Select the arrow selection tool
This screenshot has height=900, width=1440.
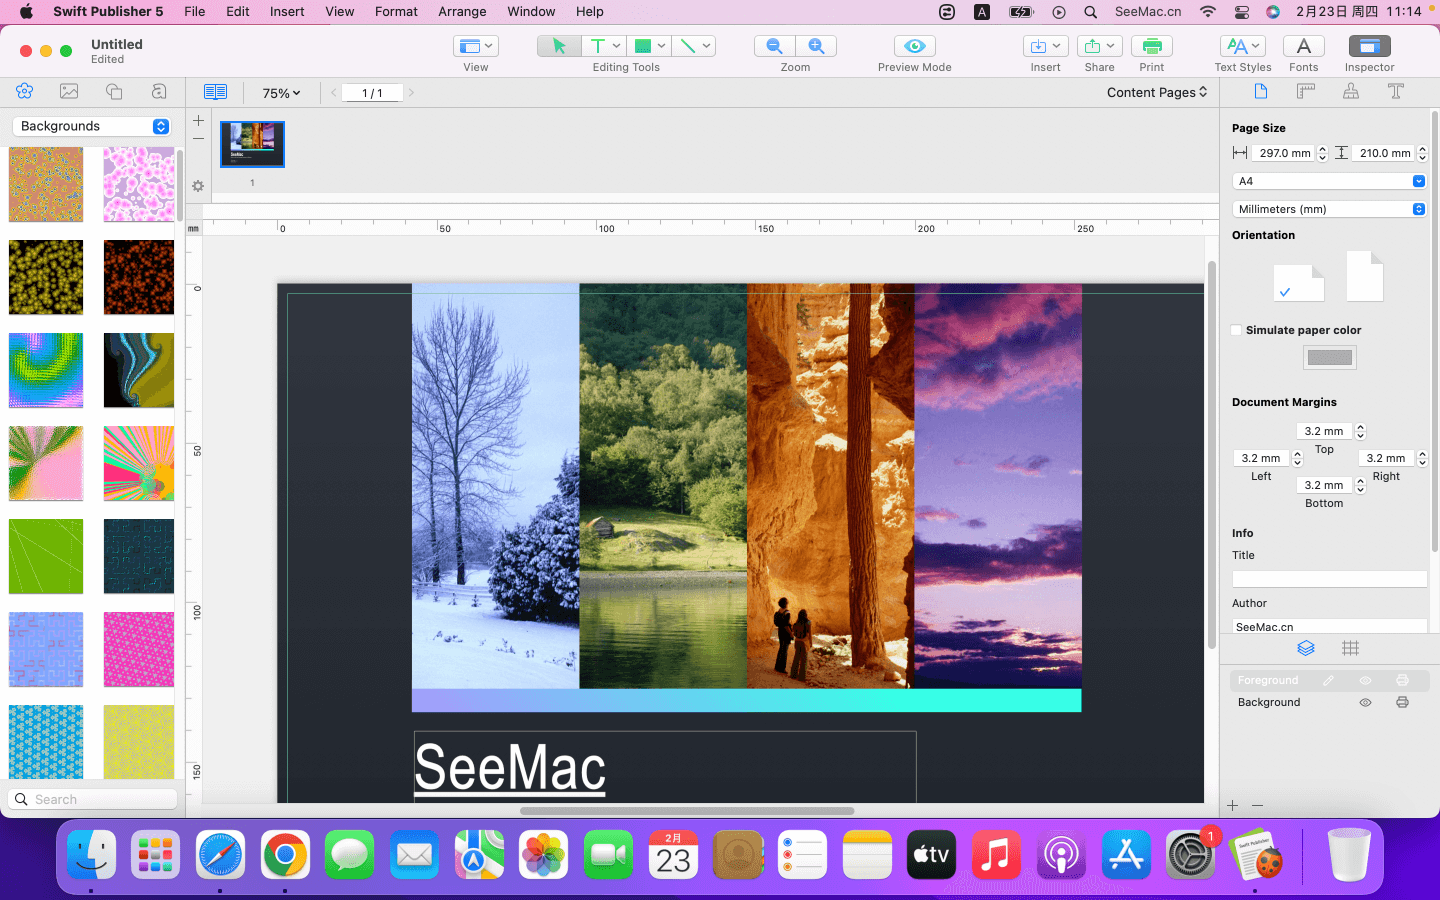tap(559, 46)
